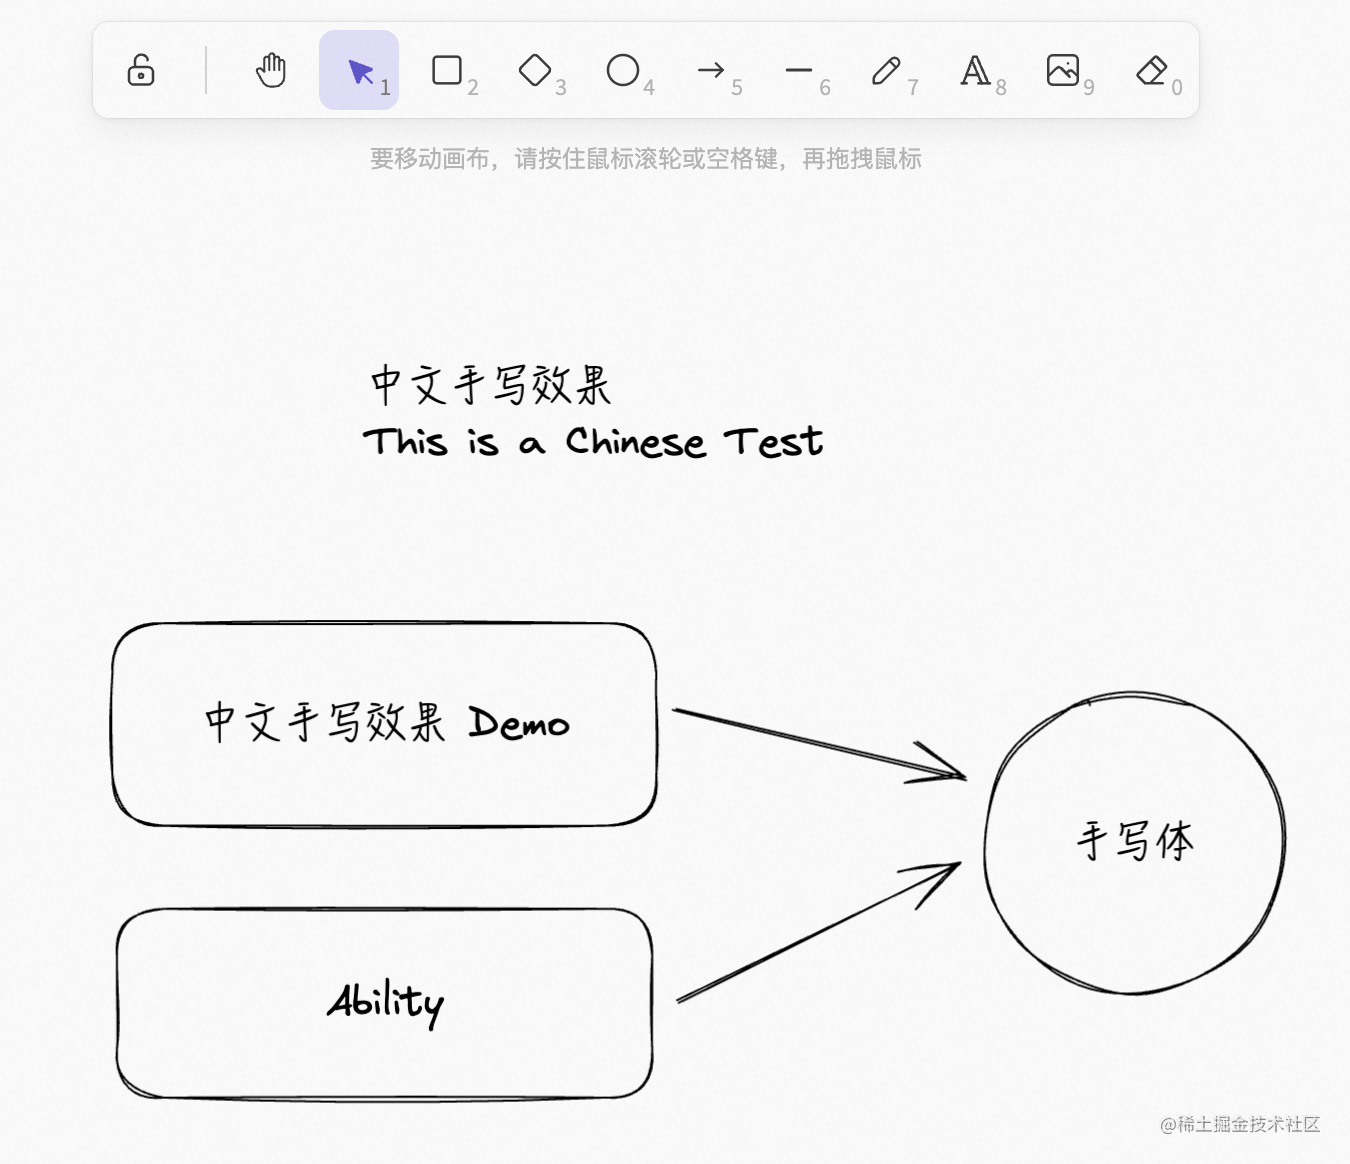Select the Rectangle tool
1350x1164 pixels.
(447, 70)
